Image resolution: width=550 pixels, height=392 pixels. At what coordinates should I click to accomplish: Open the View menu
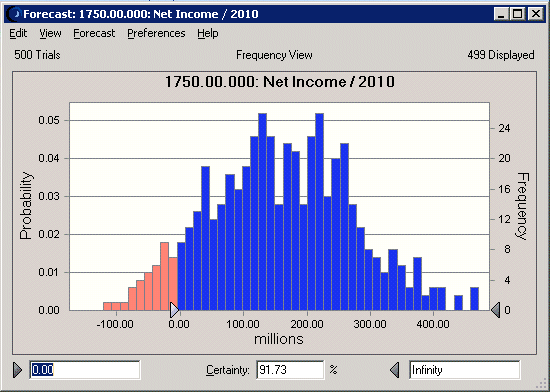point(50,33)
